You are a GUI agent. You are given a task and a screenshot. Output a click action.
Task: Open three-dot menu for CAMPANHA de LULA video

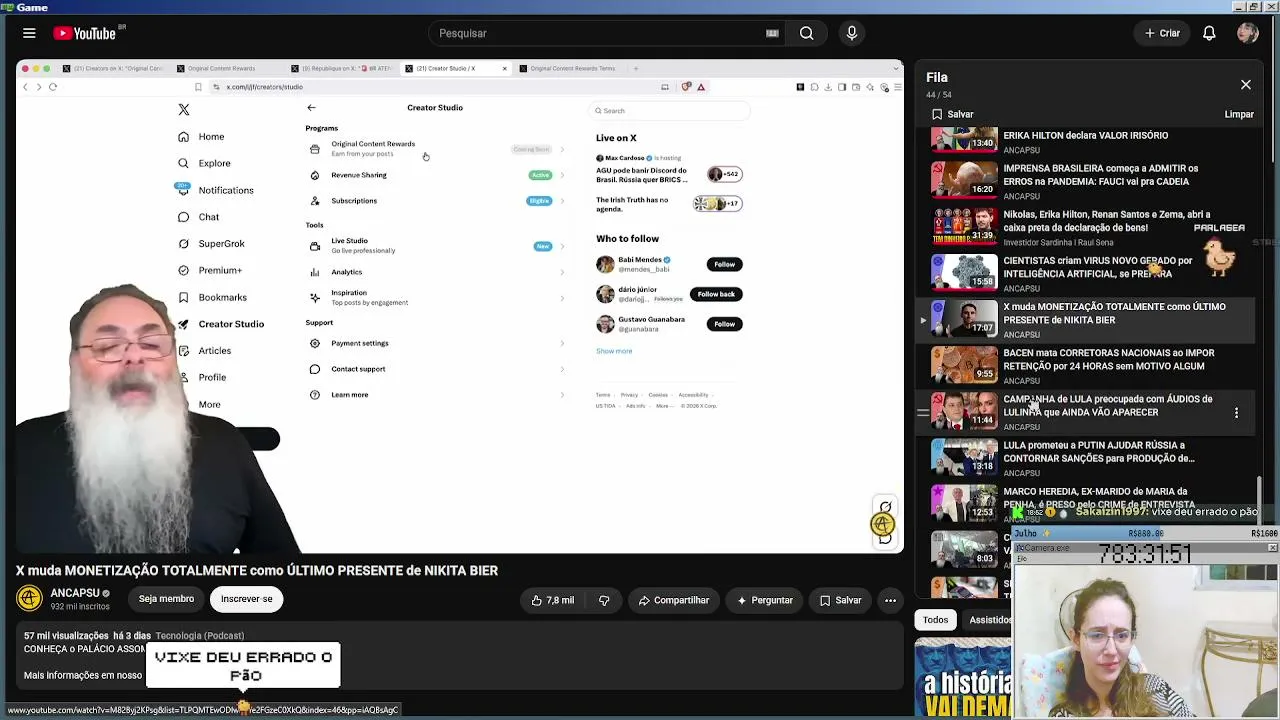(x=1236, y=412)
